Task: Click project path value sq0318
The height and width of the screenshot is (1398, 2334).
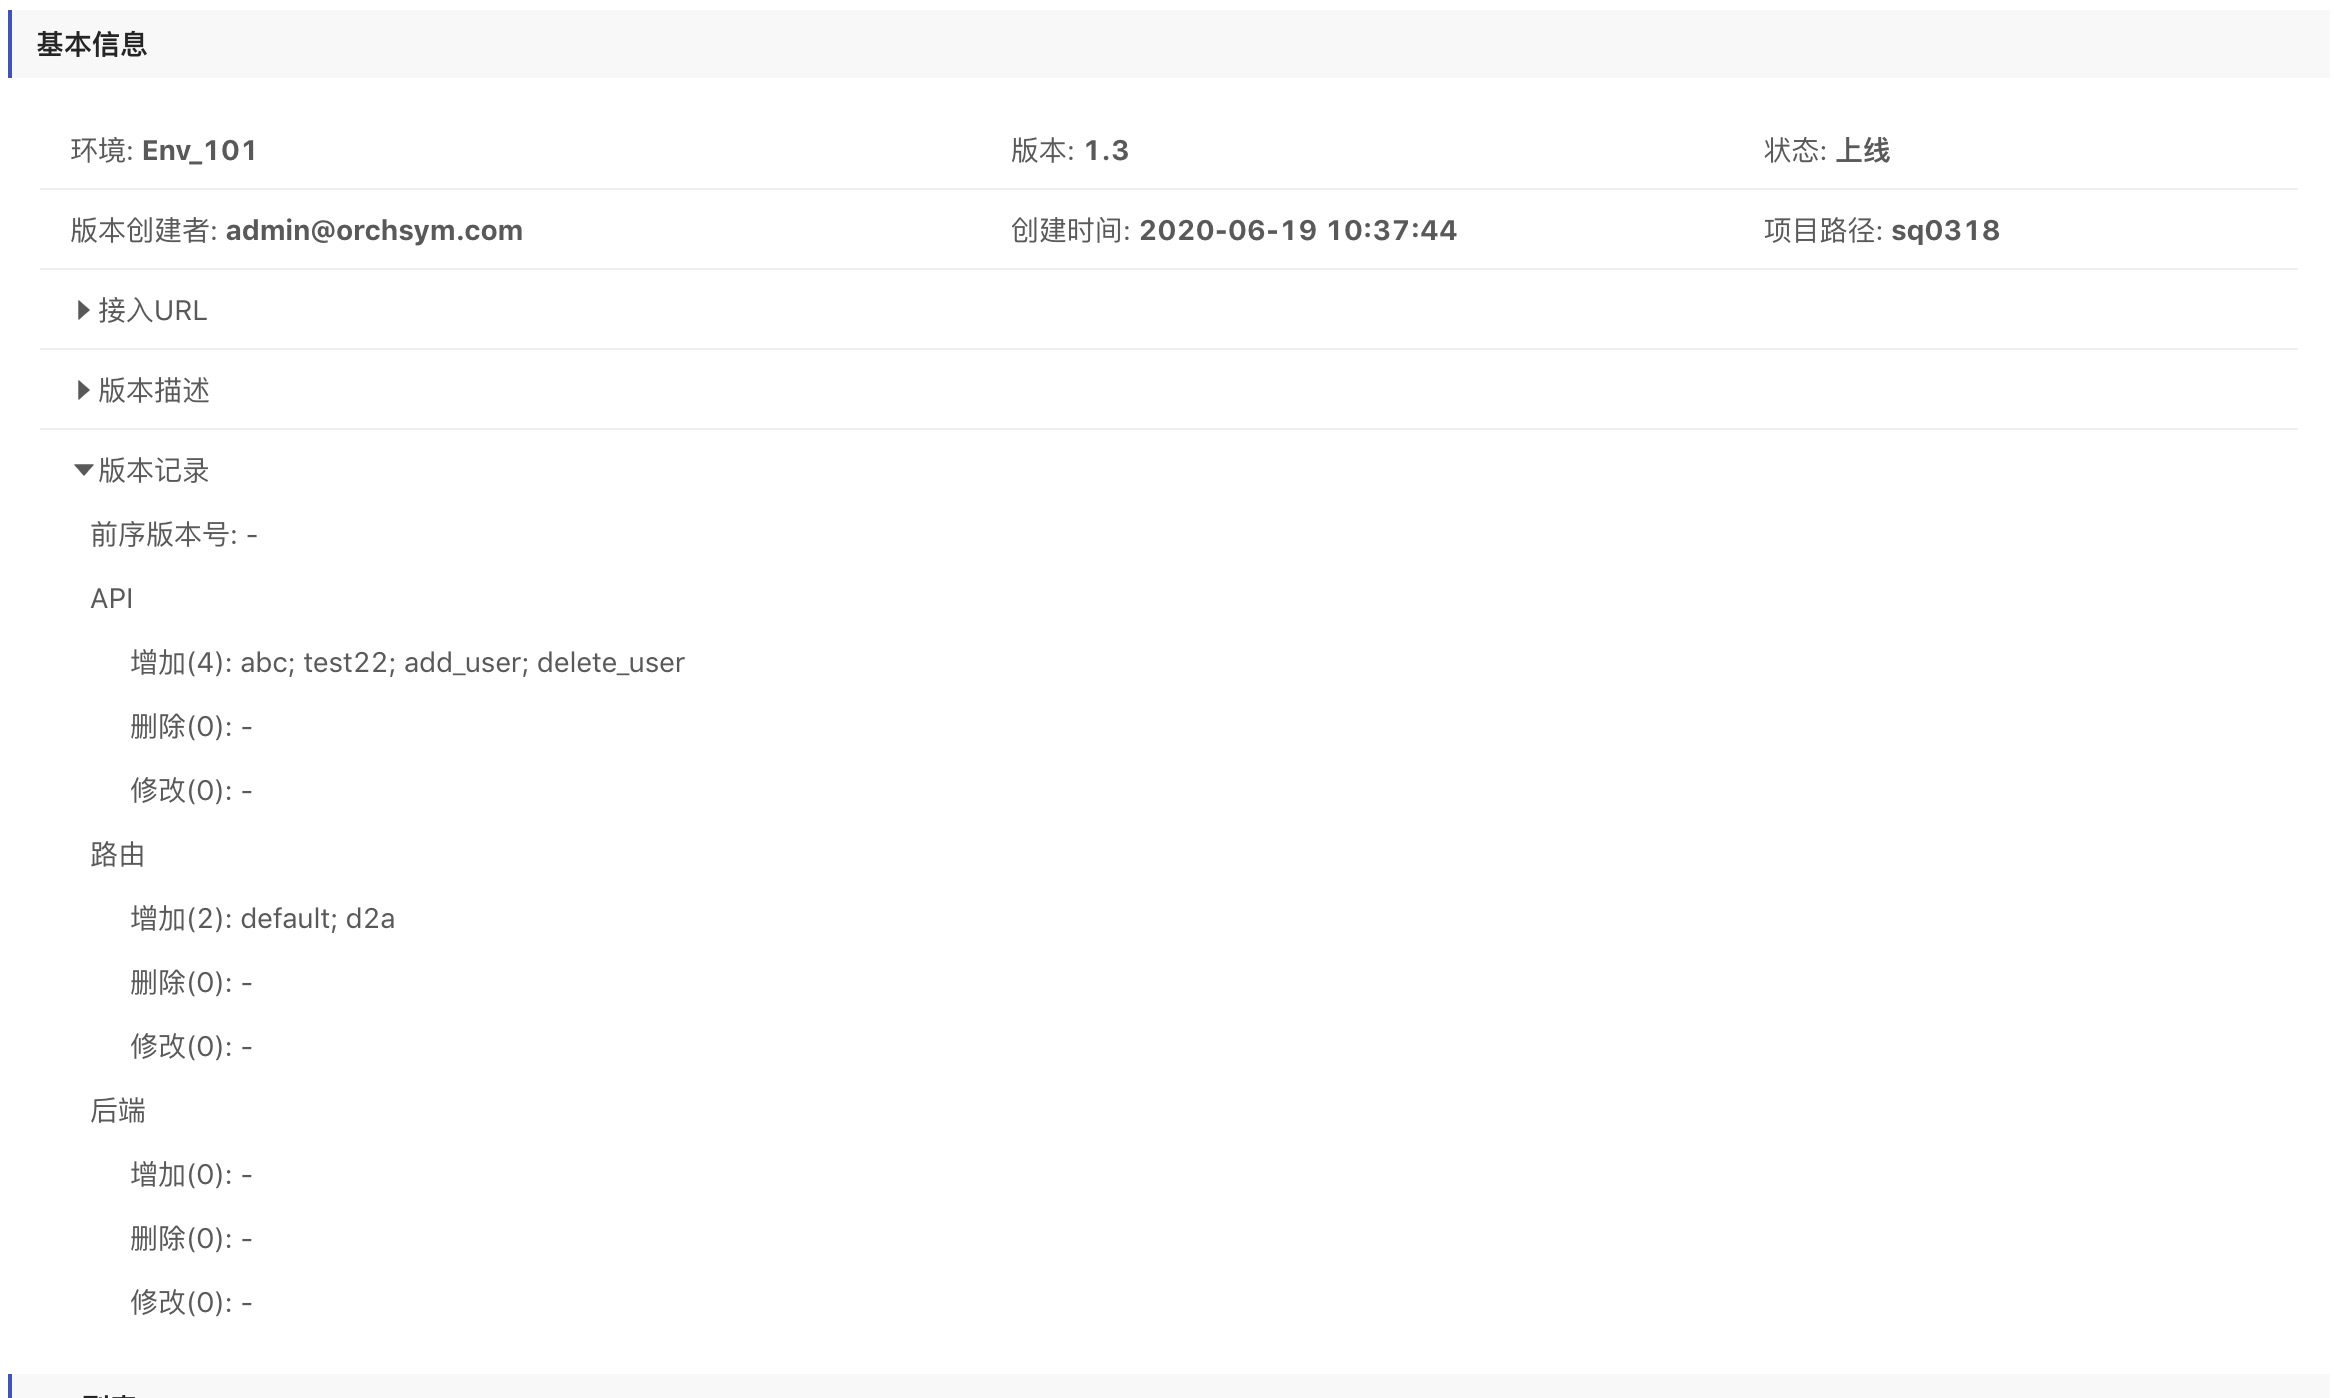Action: pyautogui.click(x=1945, y=231)
